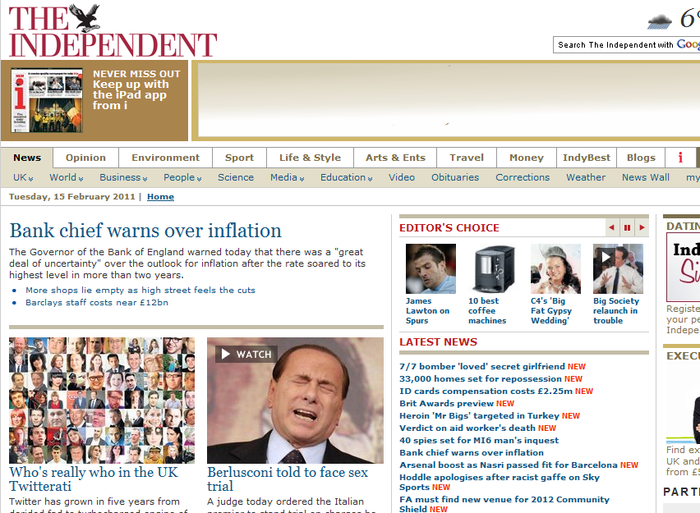The width and height of the screenshot is (700, 513).
Task: Open the Arts & Ents tab
Action: tap(395, 158)
